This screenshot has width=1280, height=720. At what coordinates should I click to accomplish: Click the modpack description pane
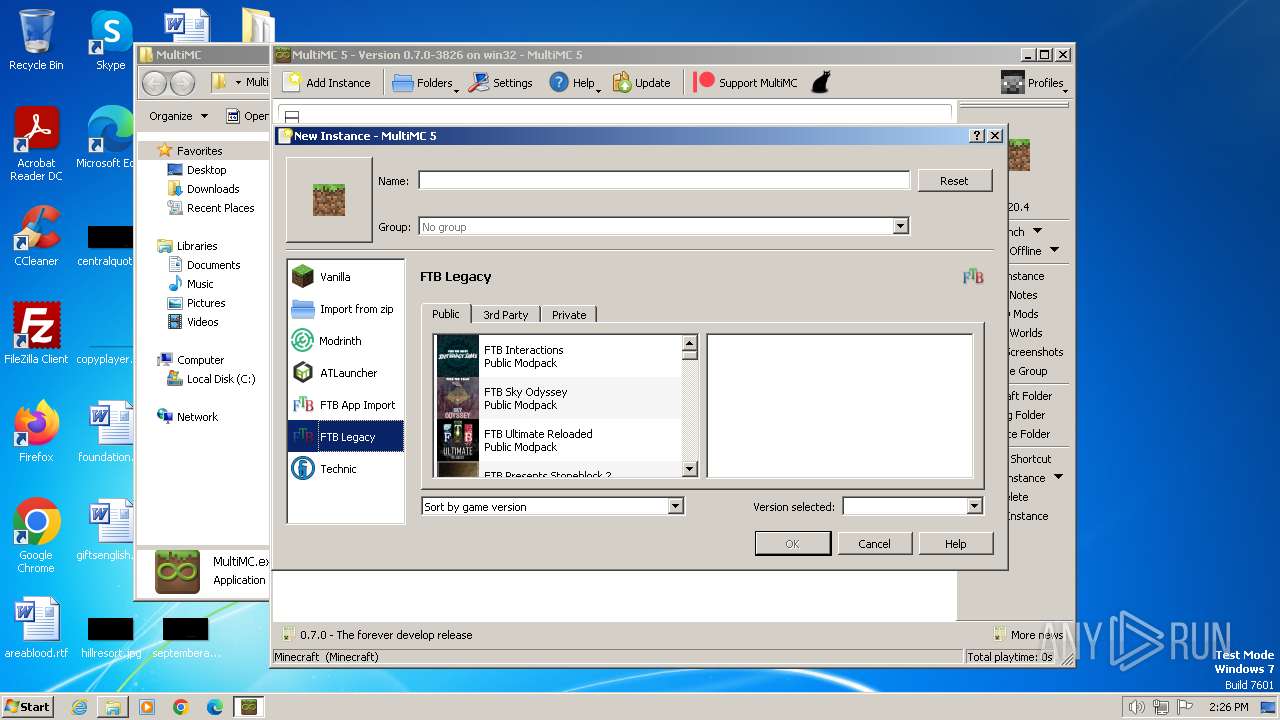840,406
